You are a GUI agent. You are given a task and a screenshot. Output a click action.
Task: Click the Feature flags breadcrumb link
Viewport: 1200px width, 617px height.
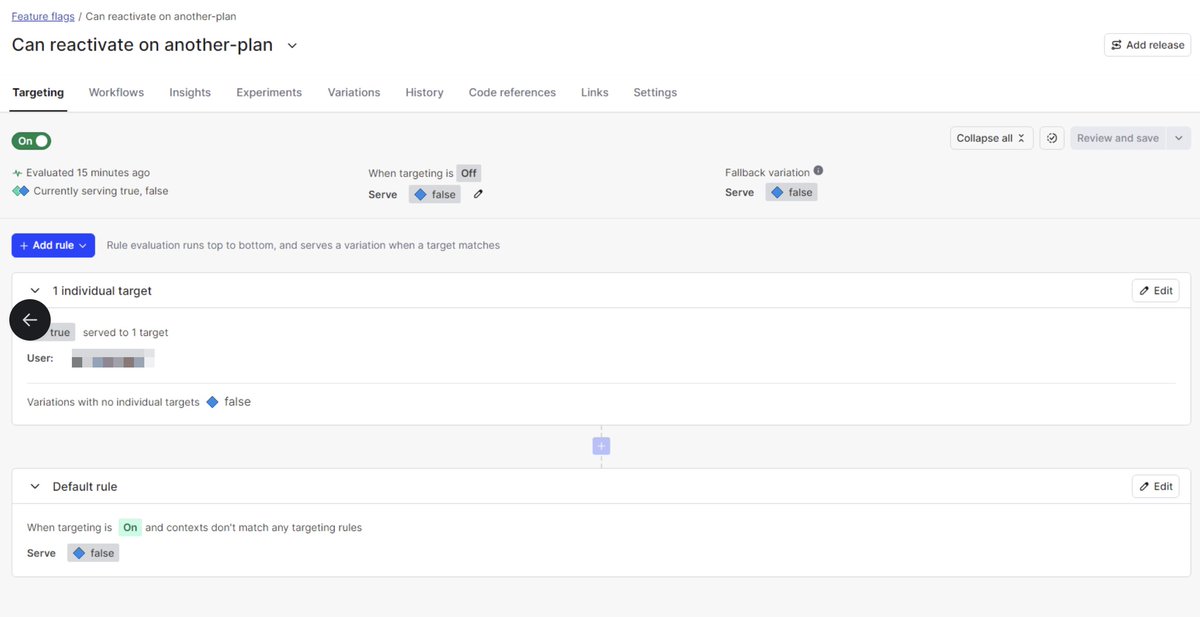pyautogui.click(x=43, y=17)
